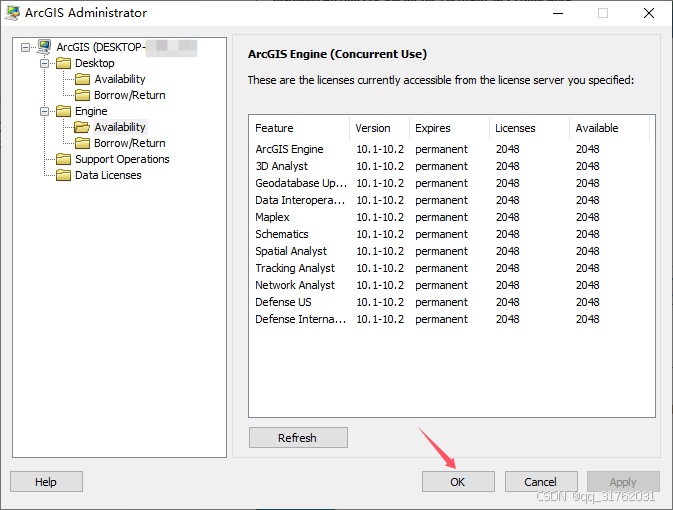Screen dimensions: 673x510
Task: Click the Version column header
Action: point(379,128)
